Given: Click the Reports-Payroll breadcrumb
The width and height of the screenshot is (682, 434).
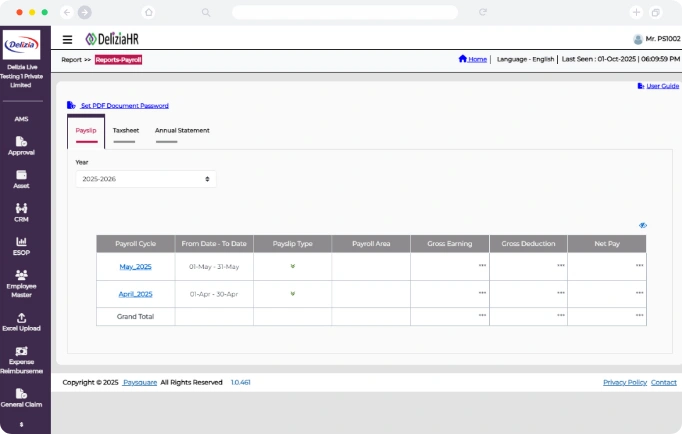Looking at the screenshot, I should 118,60.
